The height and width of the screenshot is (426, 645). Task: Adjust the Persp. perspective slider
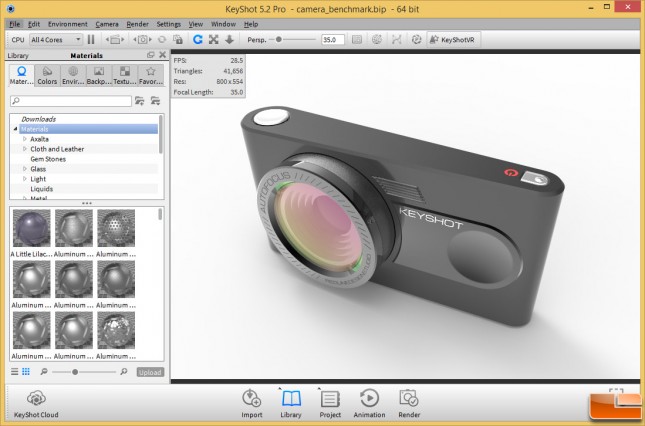pyautogui.click(x=278, y=39)
